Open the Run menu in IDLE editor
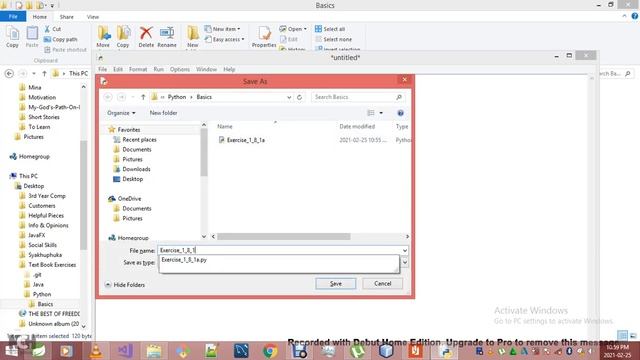This screenshot has width=640, height=360. 158,69
